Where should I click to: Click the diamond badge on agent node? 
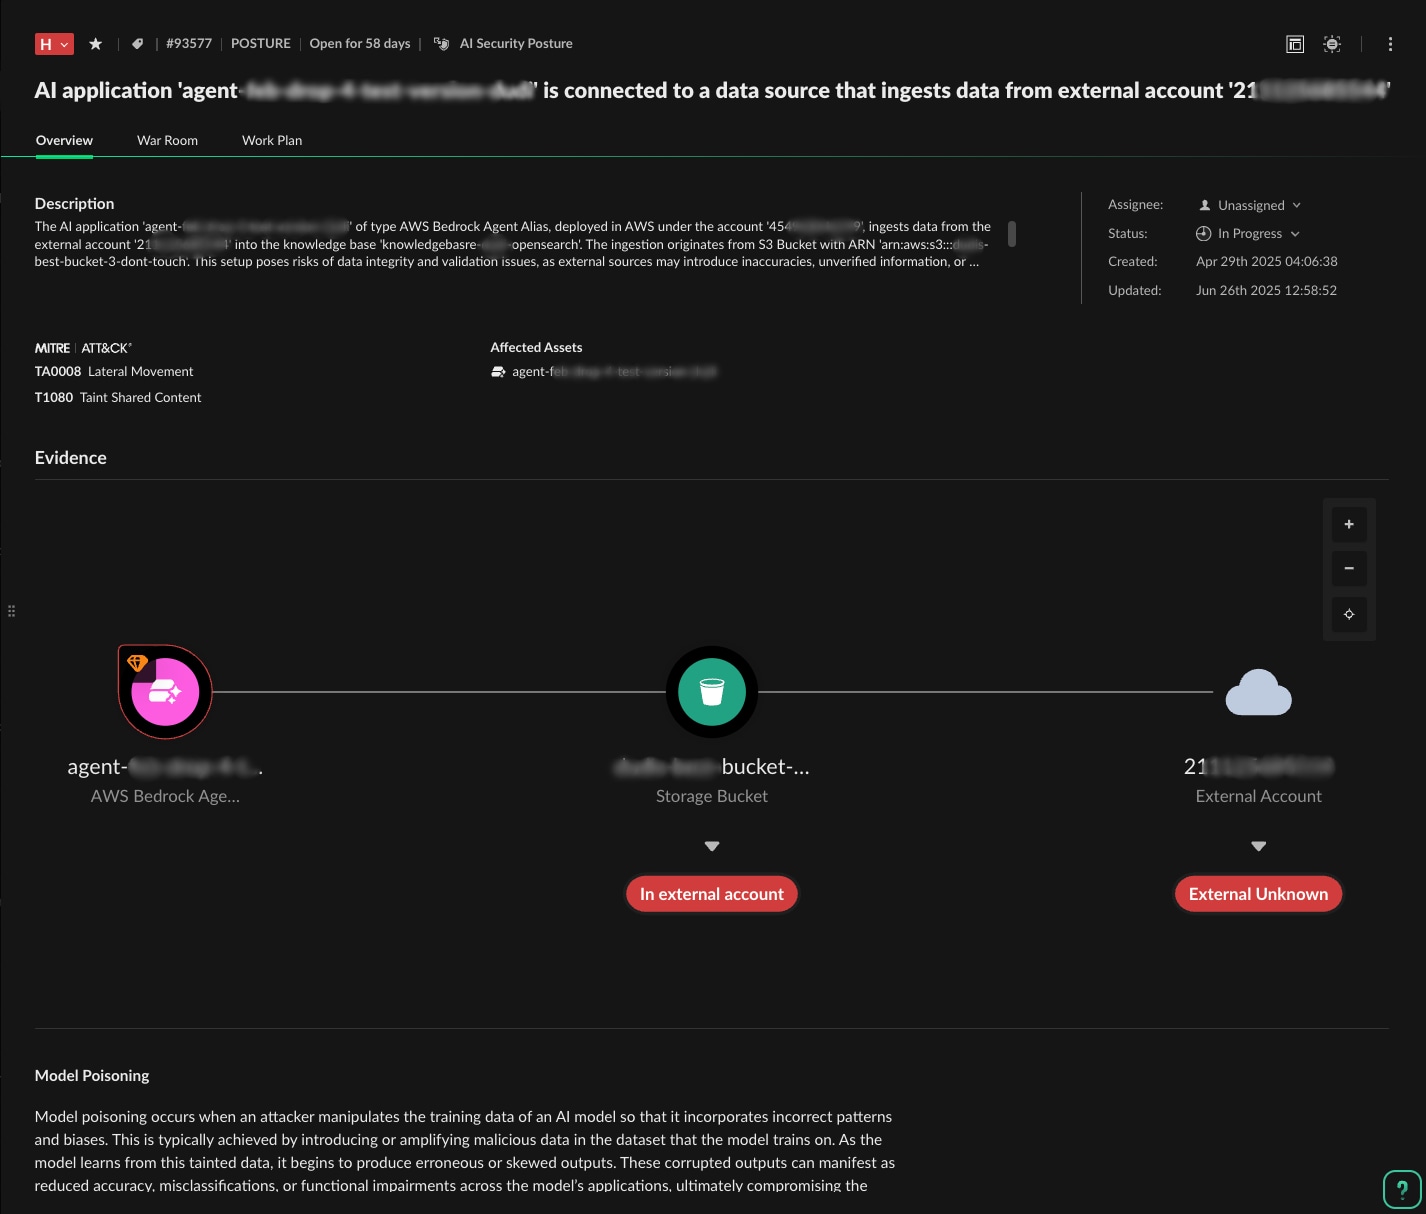pyautogui.click(x=137, y=663)
